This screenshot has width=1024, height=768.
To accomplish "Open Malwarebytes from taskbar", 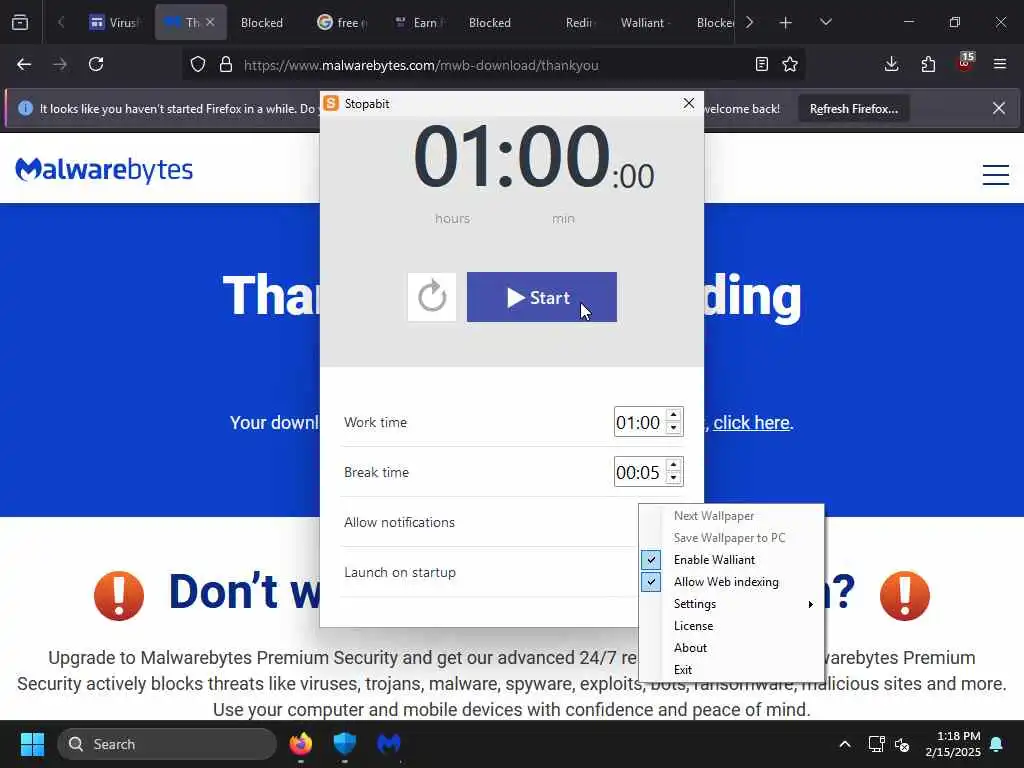I will [389, 744].
